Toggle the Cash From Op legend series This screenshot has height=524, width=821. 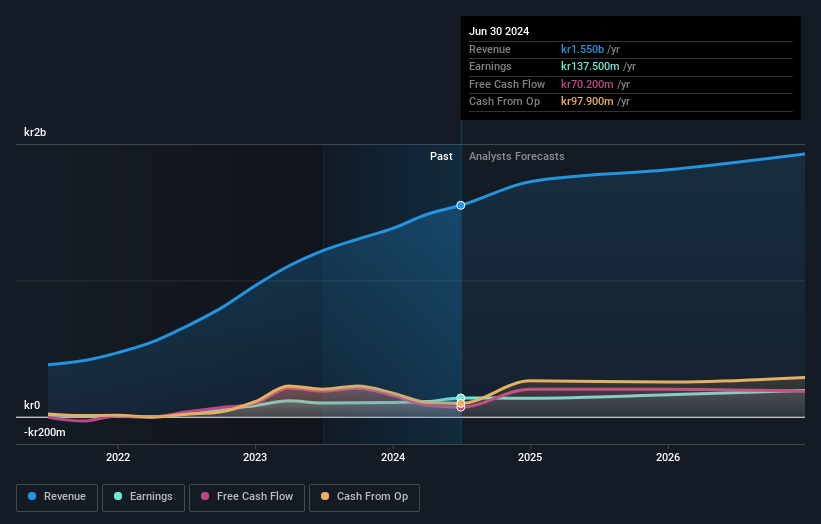(364, 497)
